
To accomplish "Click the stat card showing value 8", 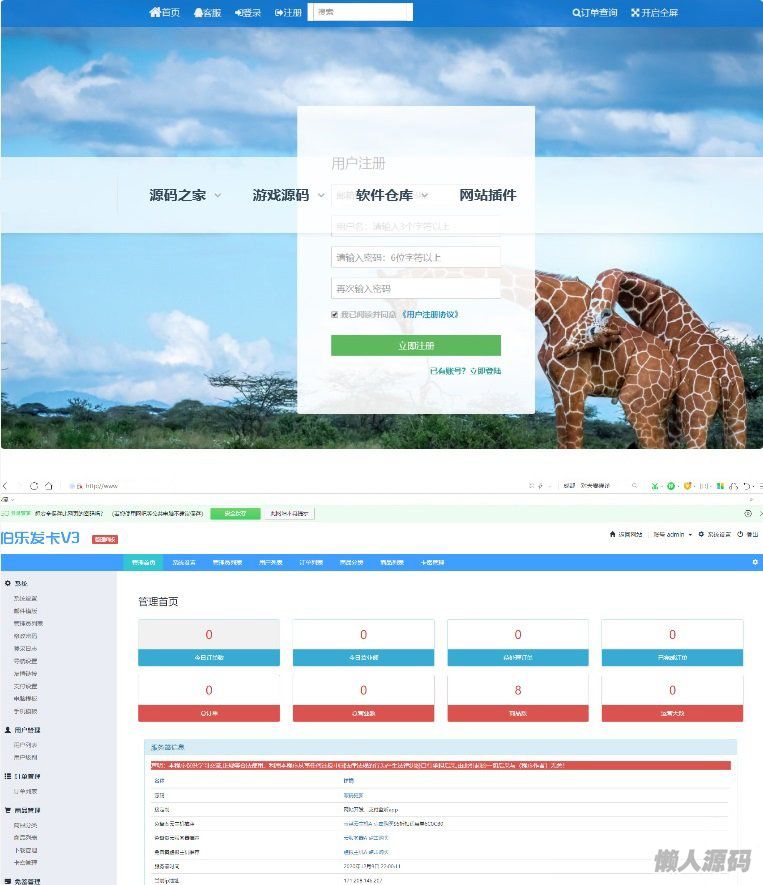I will tap(518, 699).
